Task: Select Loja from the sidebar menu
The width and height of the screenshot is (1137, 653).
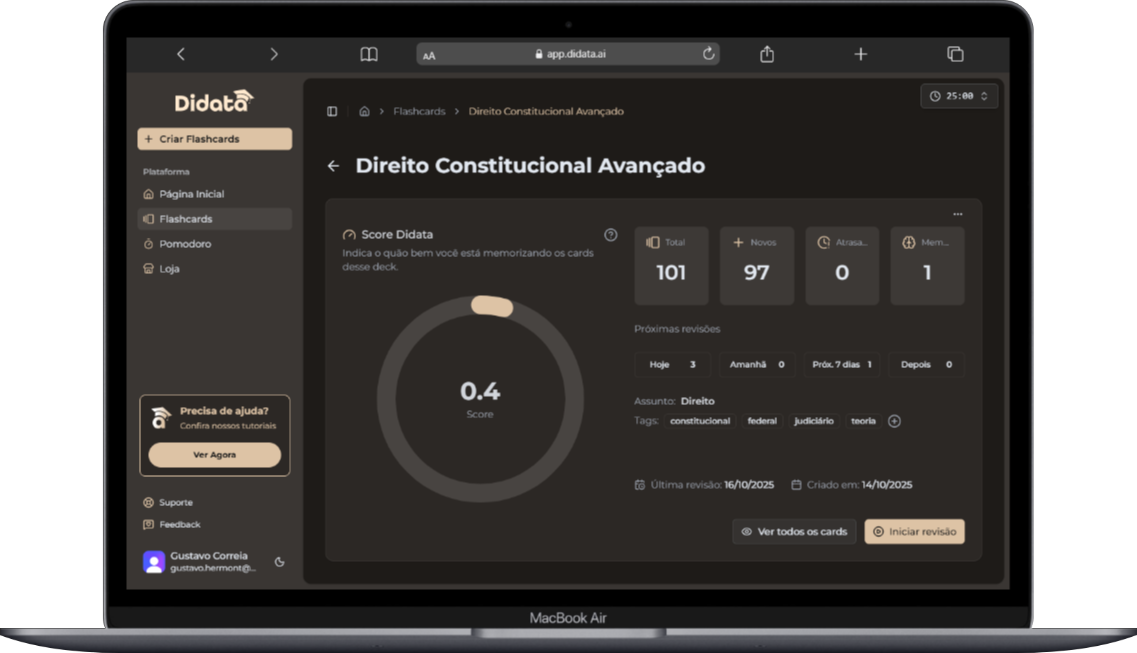Action: pos(169,269)
